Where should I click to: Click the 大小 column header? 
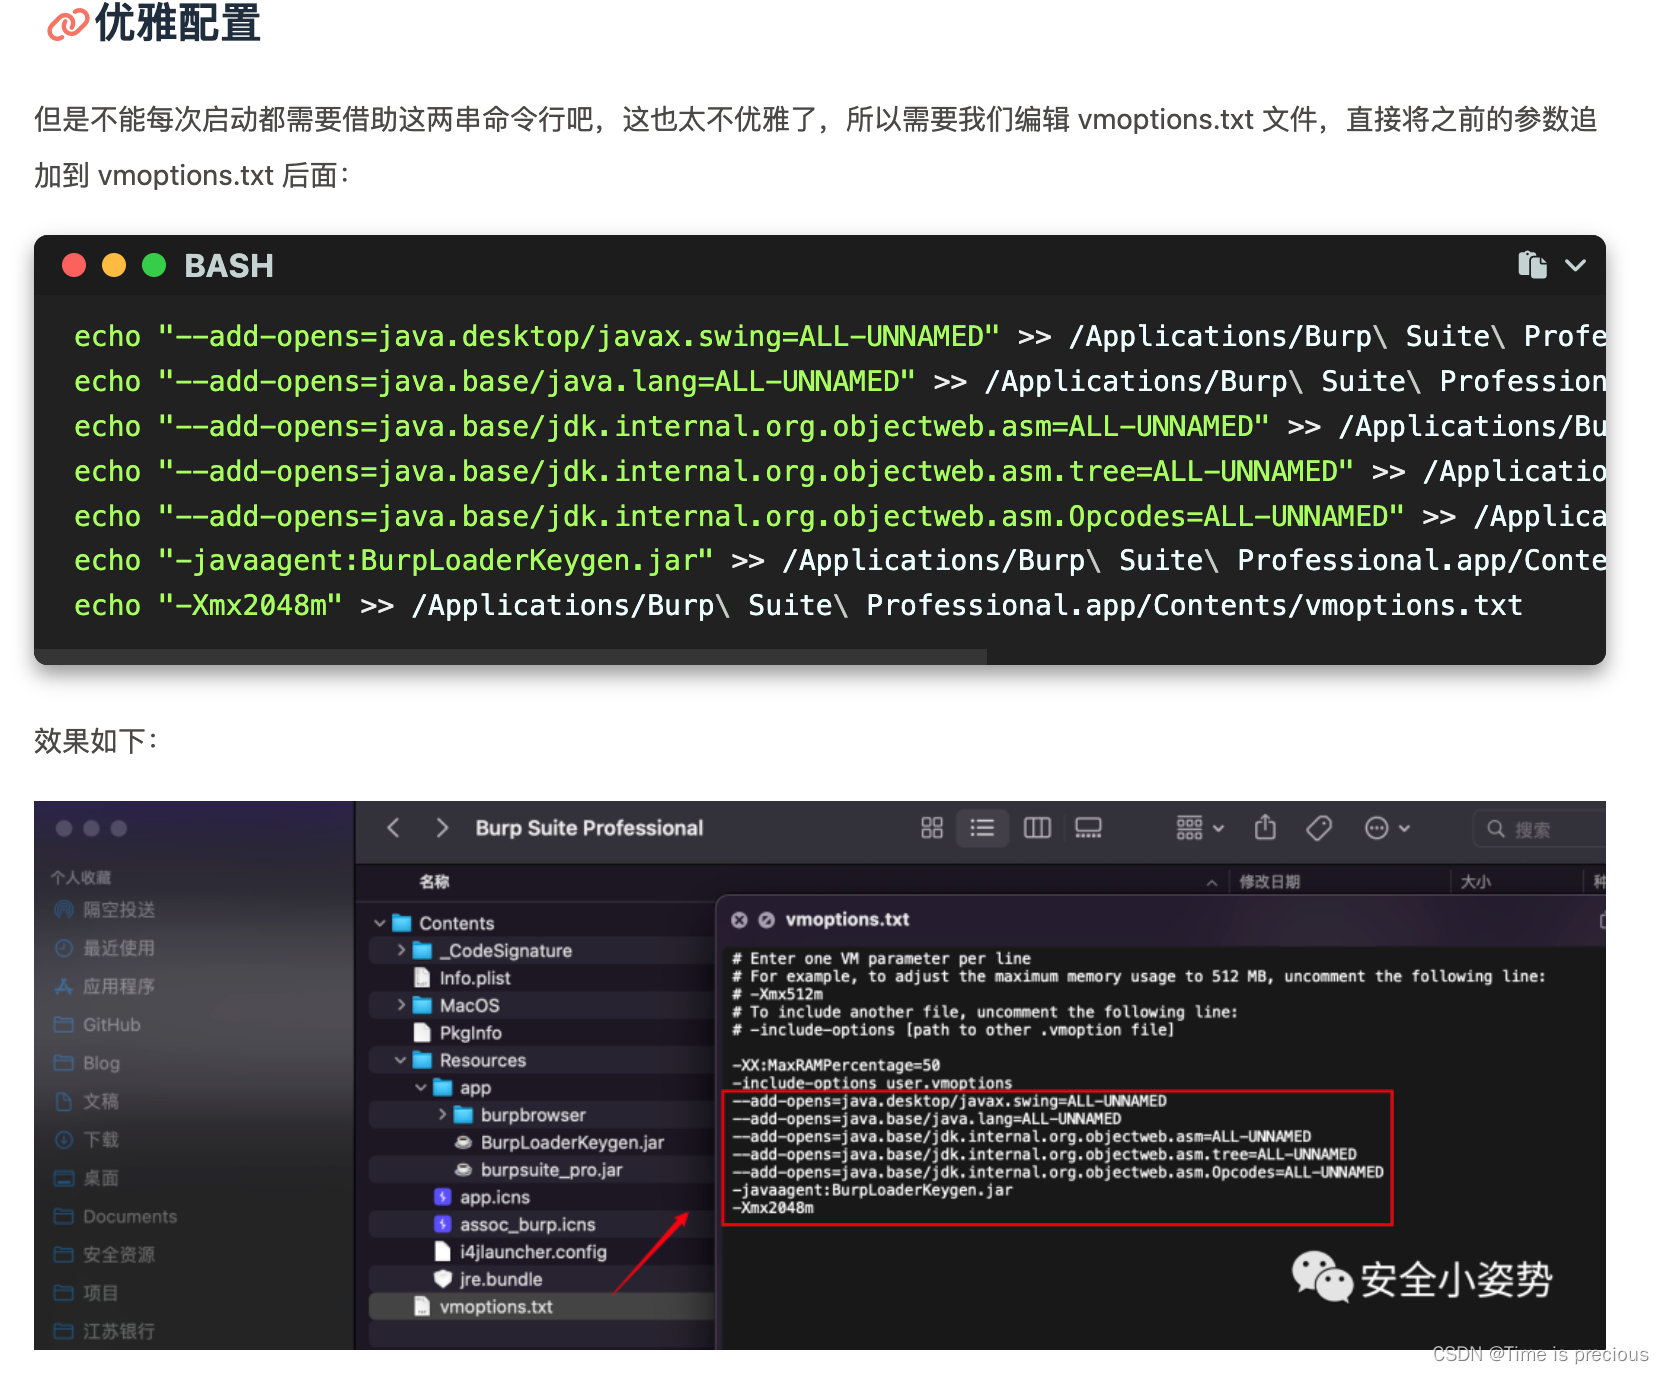tap(1475, 881)
